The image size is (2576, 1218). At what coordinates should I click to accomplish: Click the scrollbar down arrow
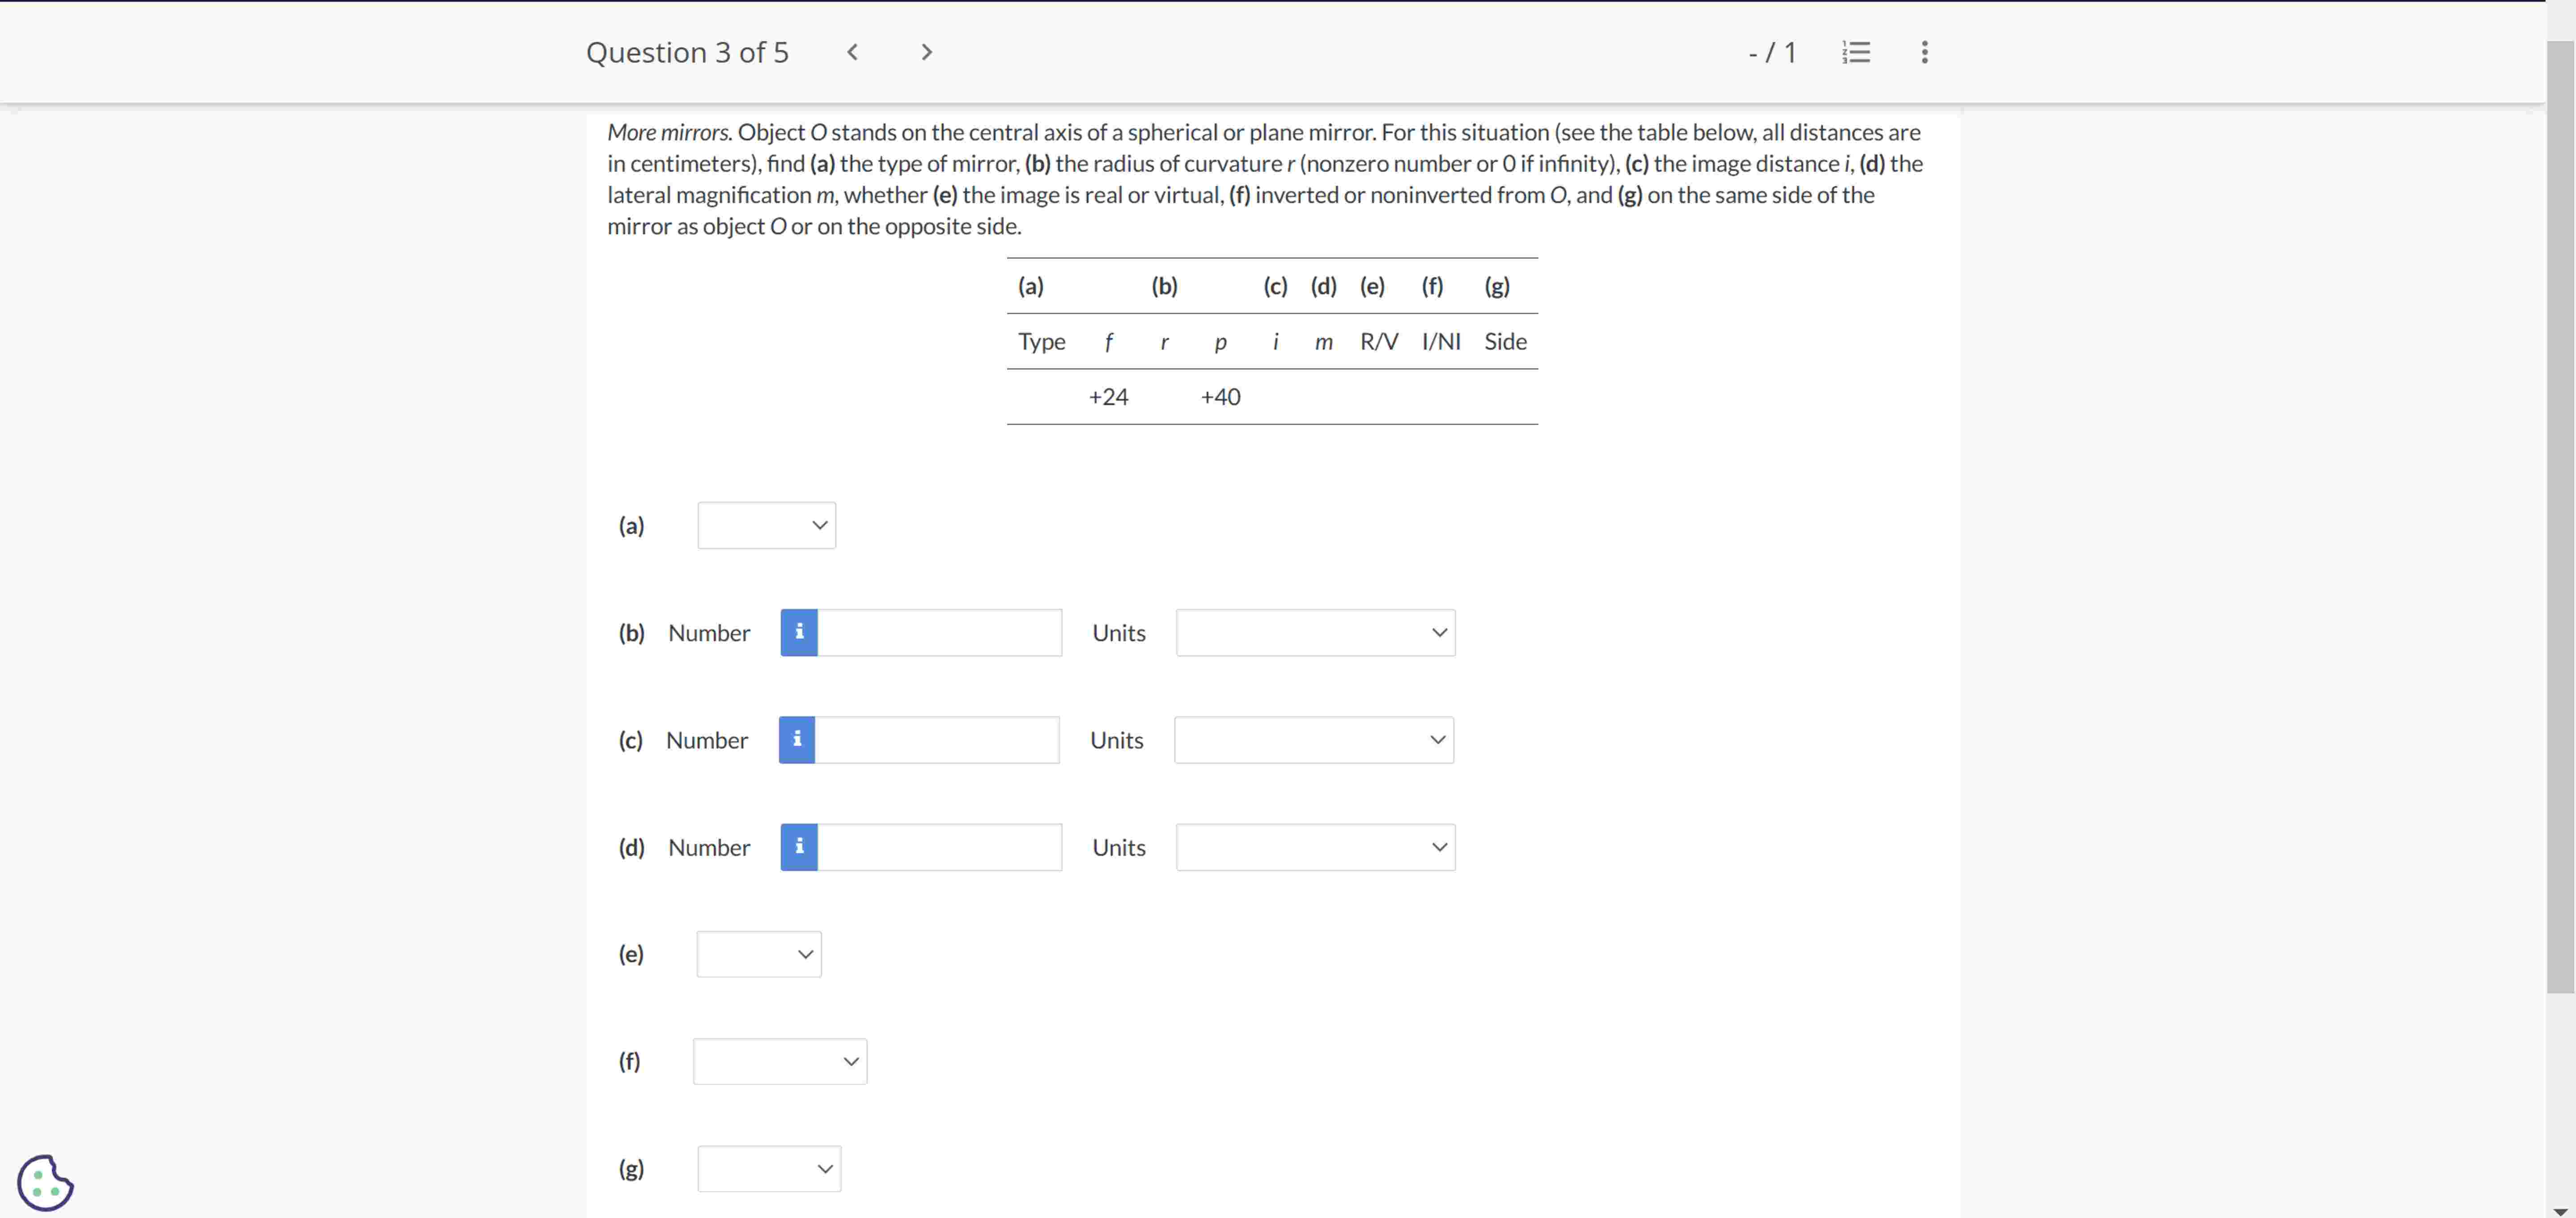pyautogui.click(x=2560, y=1210)
